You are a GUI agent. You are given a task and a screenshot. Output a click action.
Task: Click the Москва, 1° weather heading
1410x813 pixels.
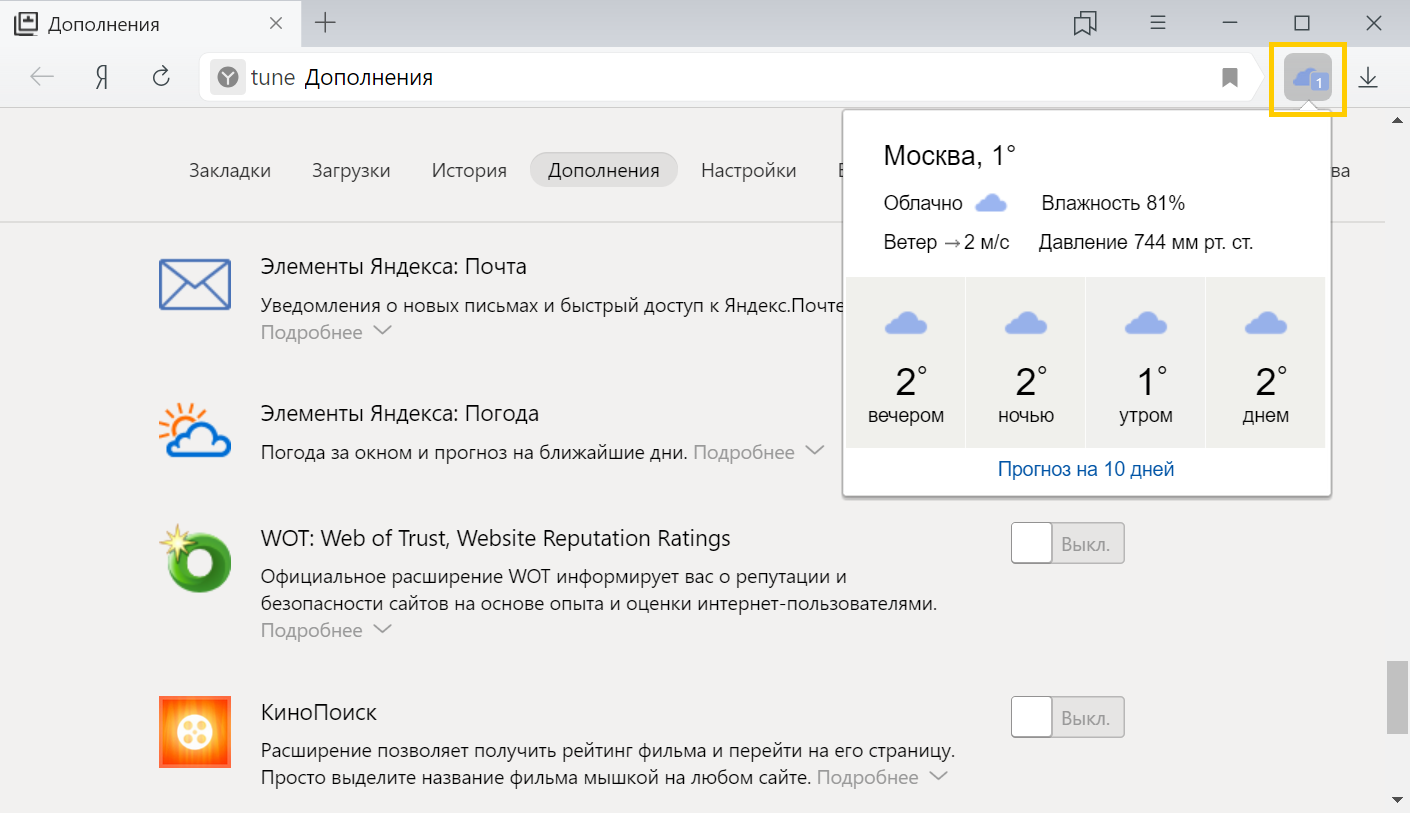coord(950,156)
